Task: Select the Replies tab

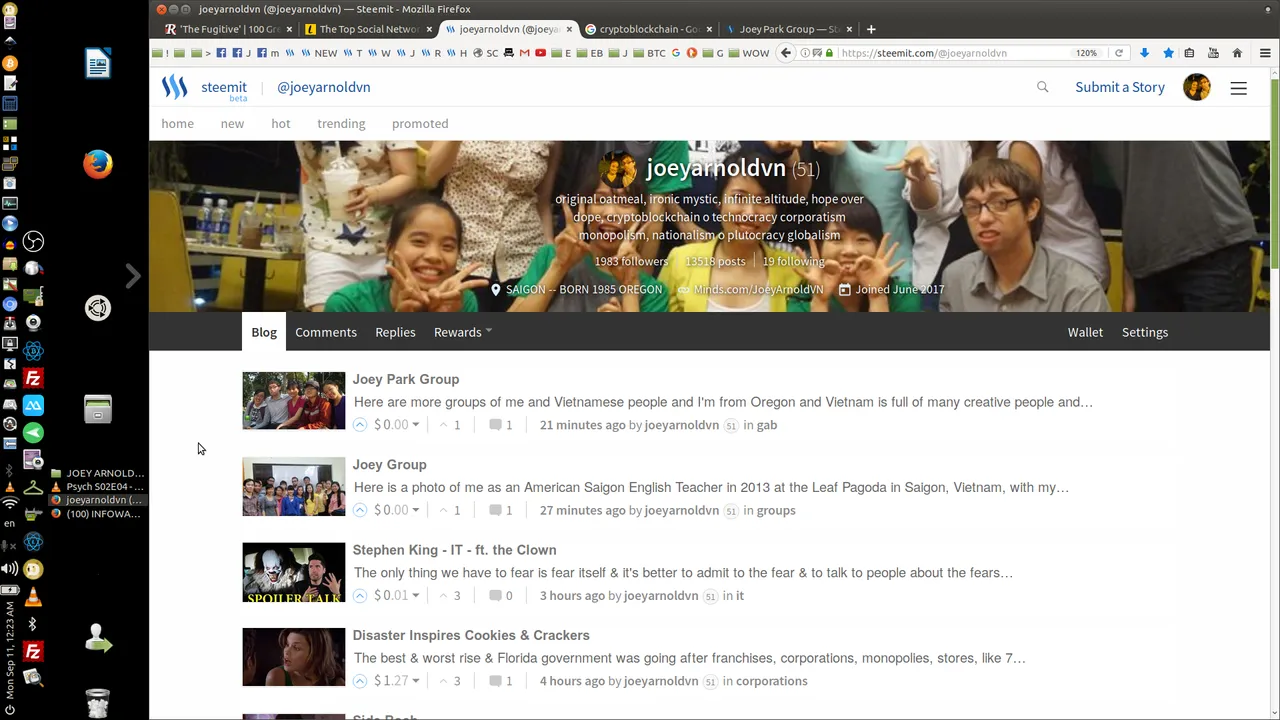Action: tap(395, 332)
